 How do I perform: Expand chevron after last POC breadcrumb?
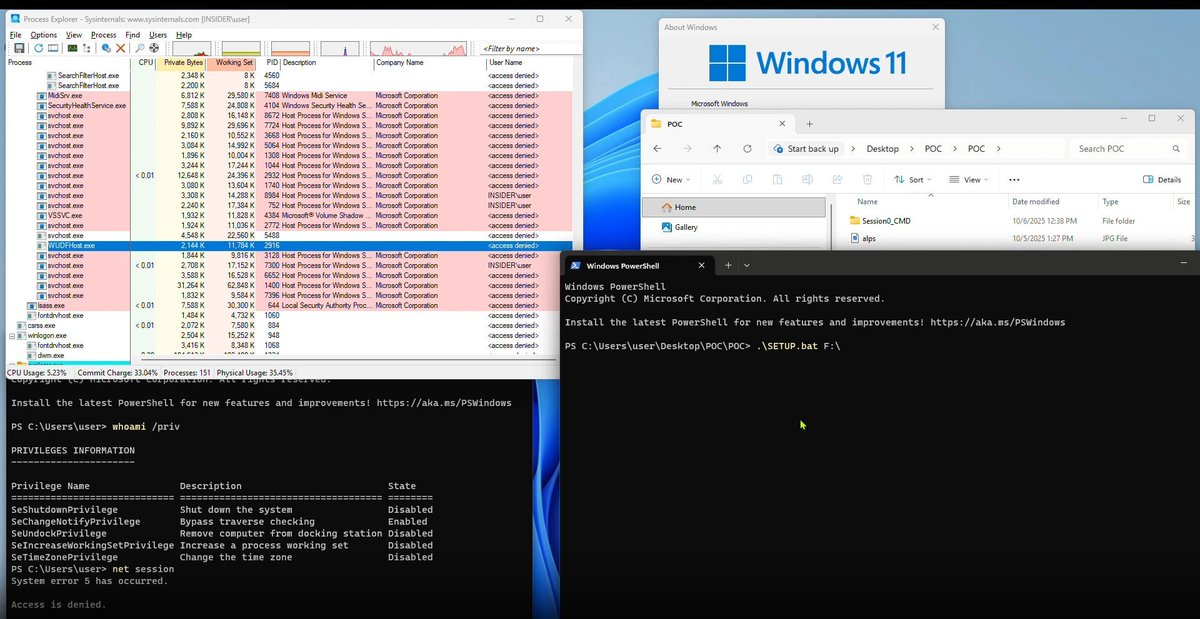(998, 148)
